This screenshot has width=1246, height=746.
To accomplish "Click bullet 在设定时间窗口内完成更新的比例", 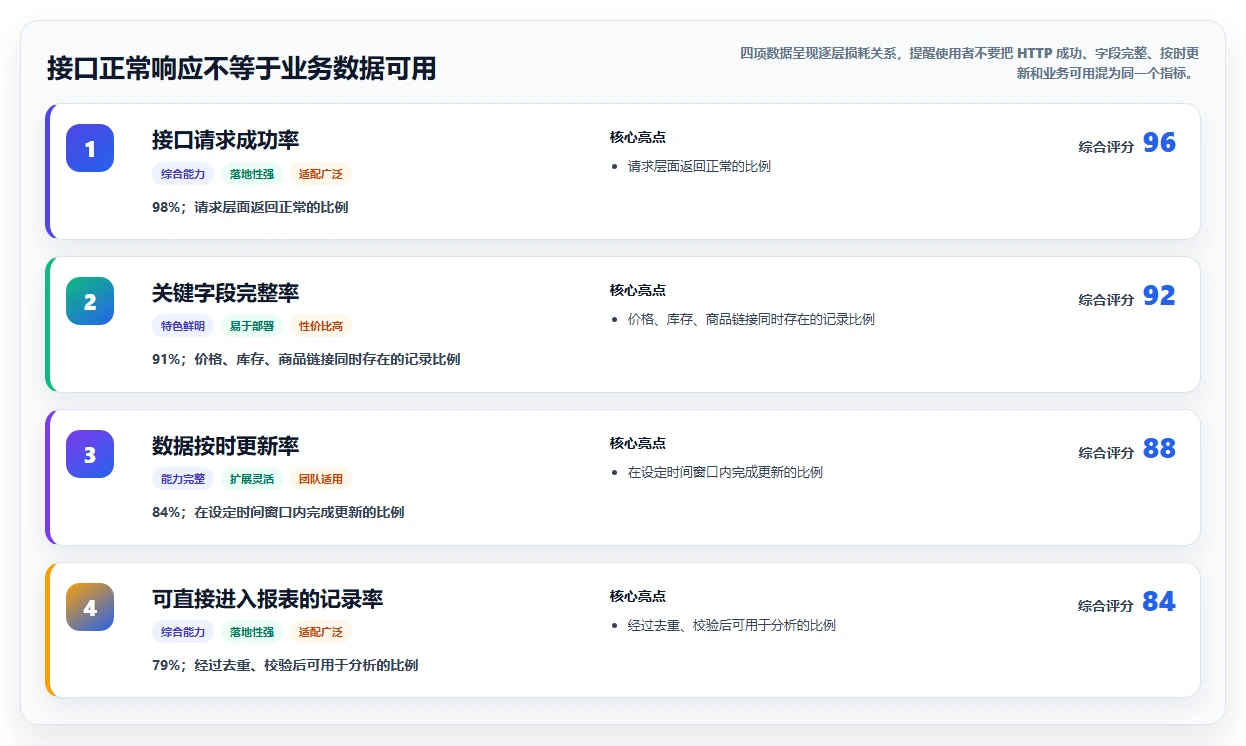I will tap(725, 472).
